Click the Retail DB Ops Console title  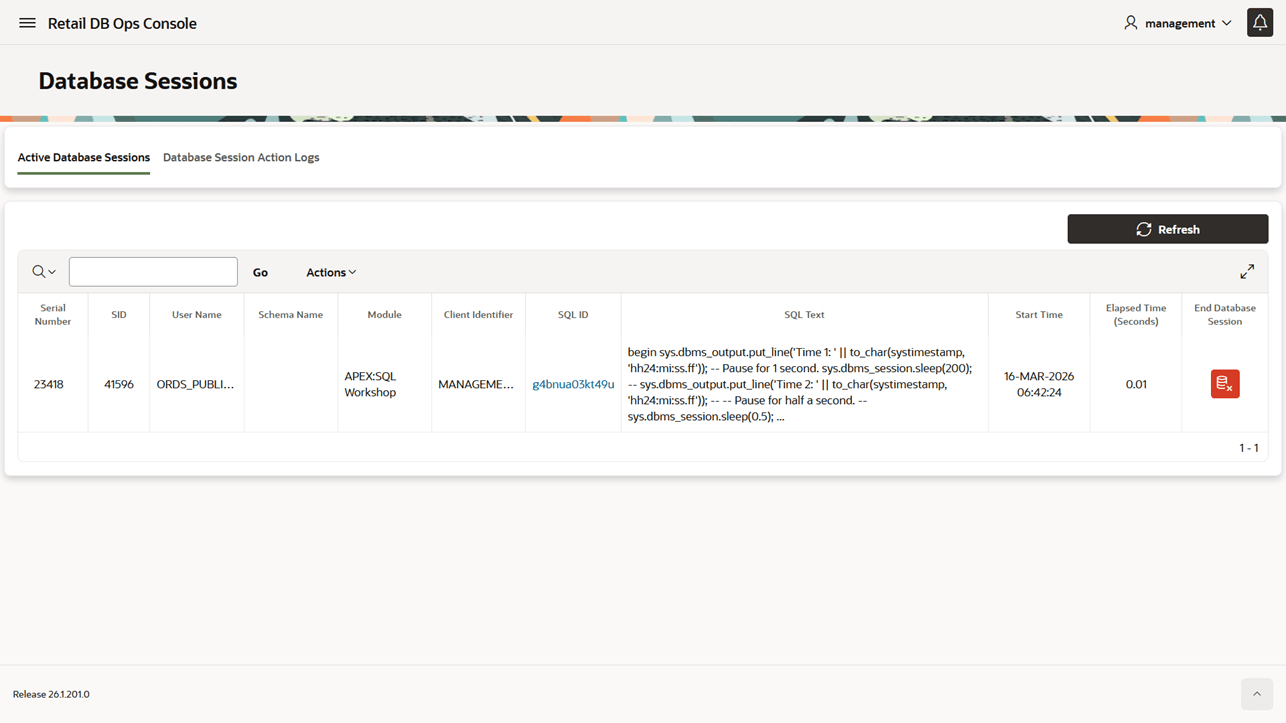[122, 23]
